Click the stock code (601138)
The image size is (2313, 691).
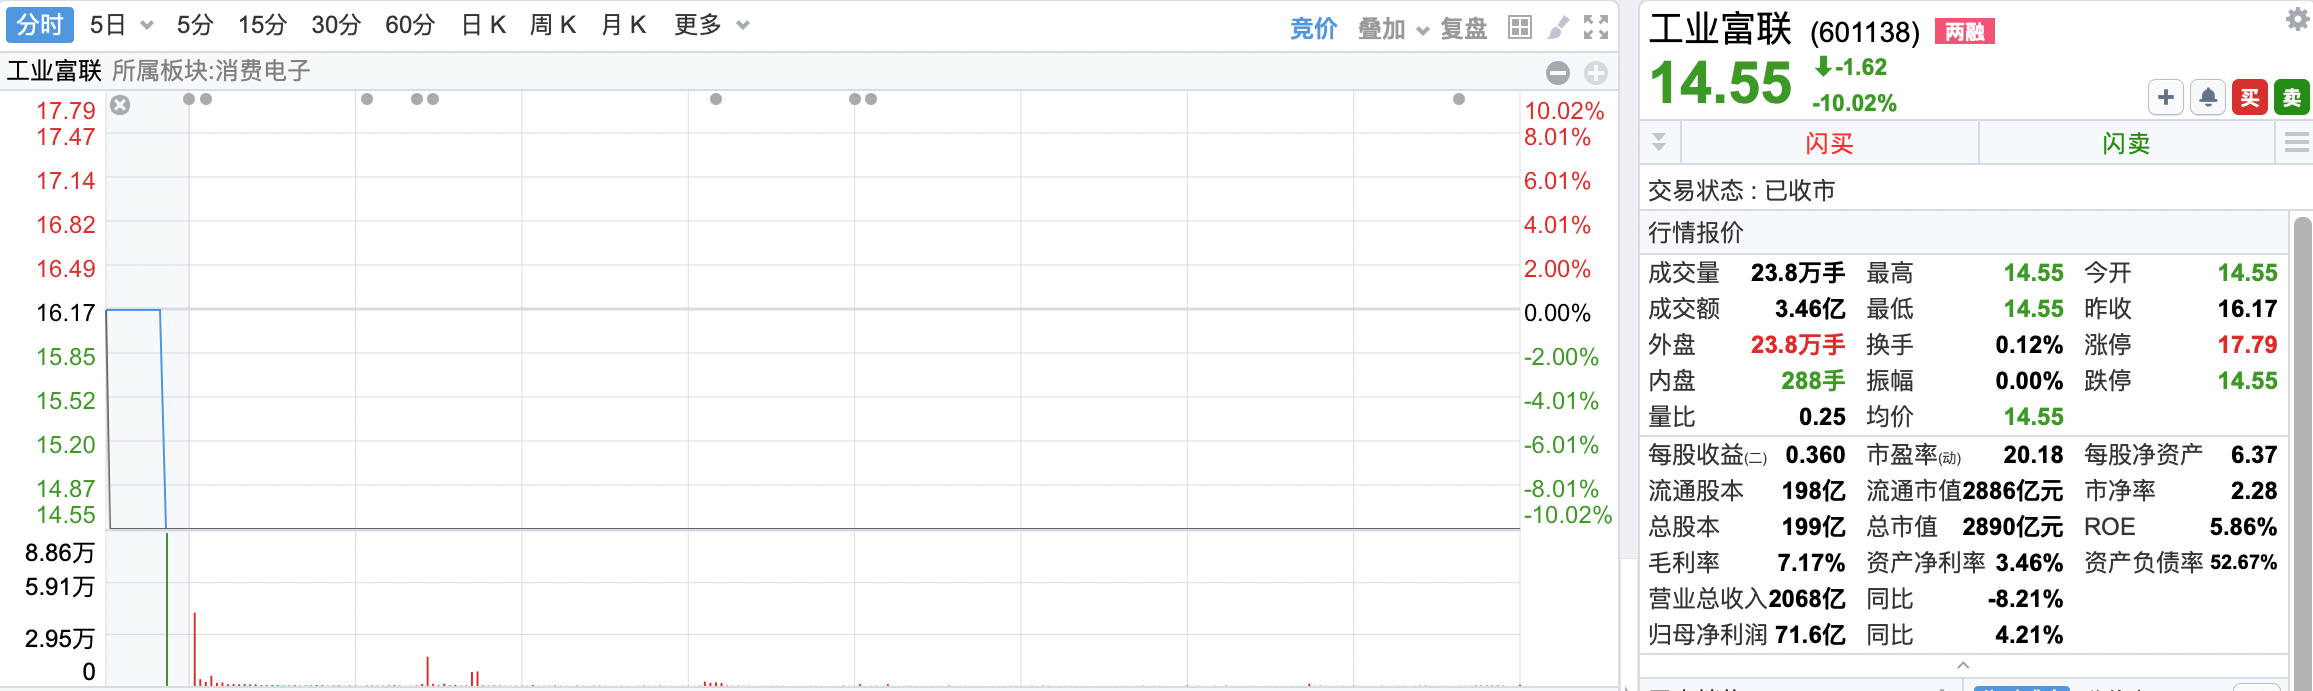pos(1865,33)
